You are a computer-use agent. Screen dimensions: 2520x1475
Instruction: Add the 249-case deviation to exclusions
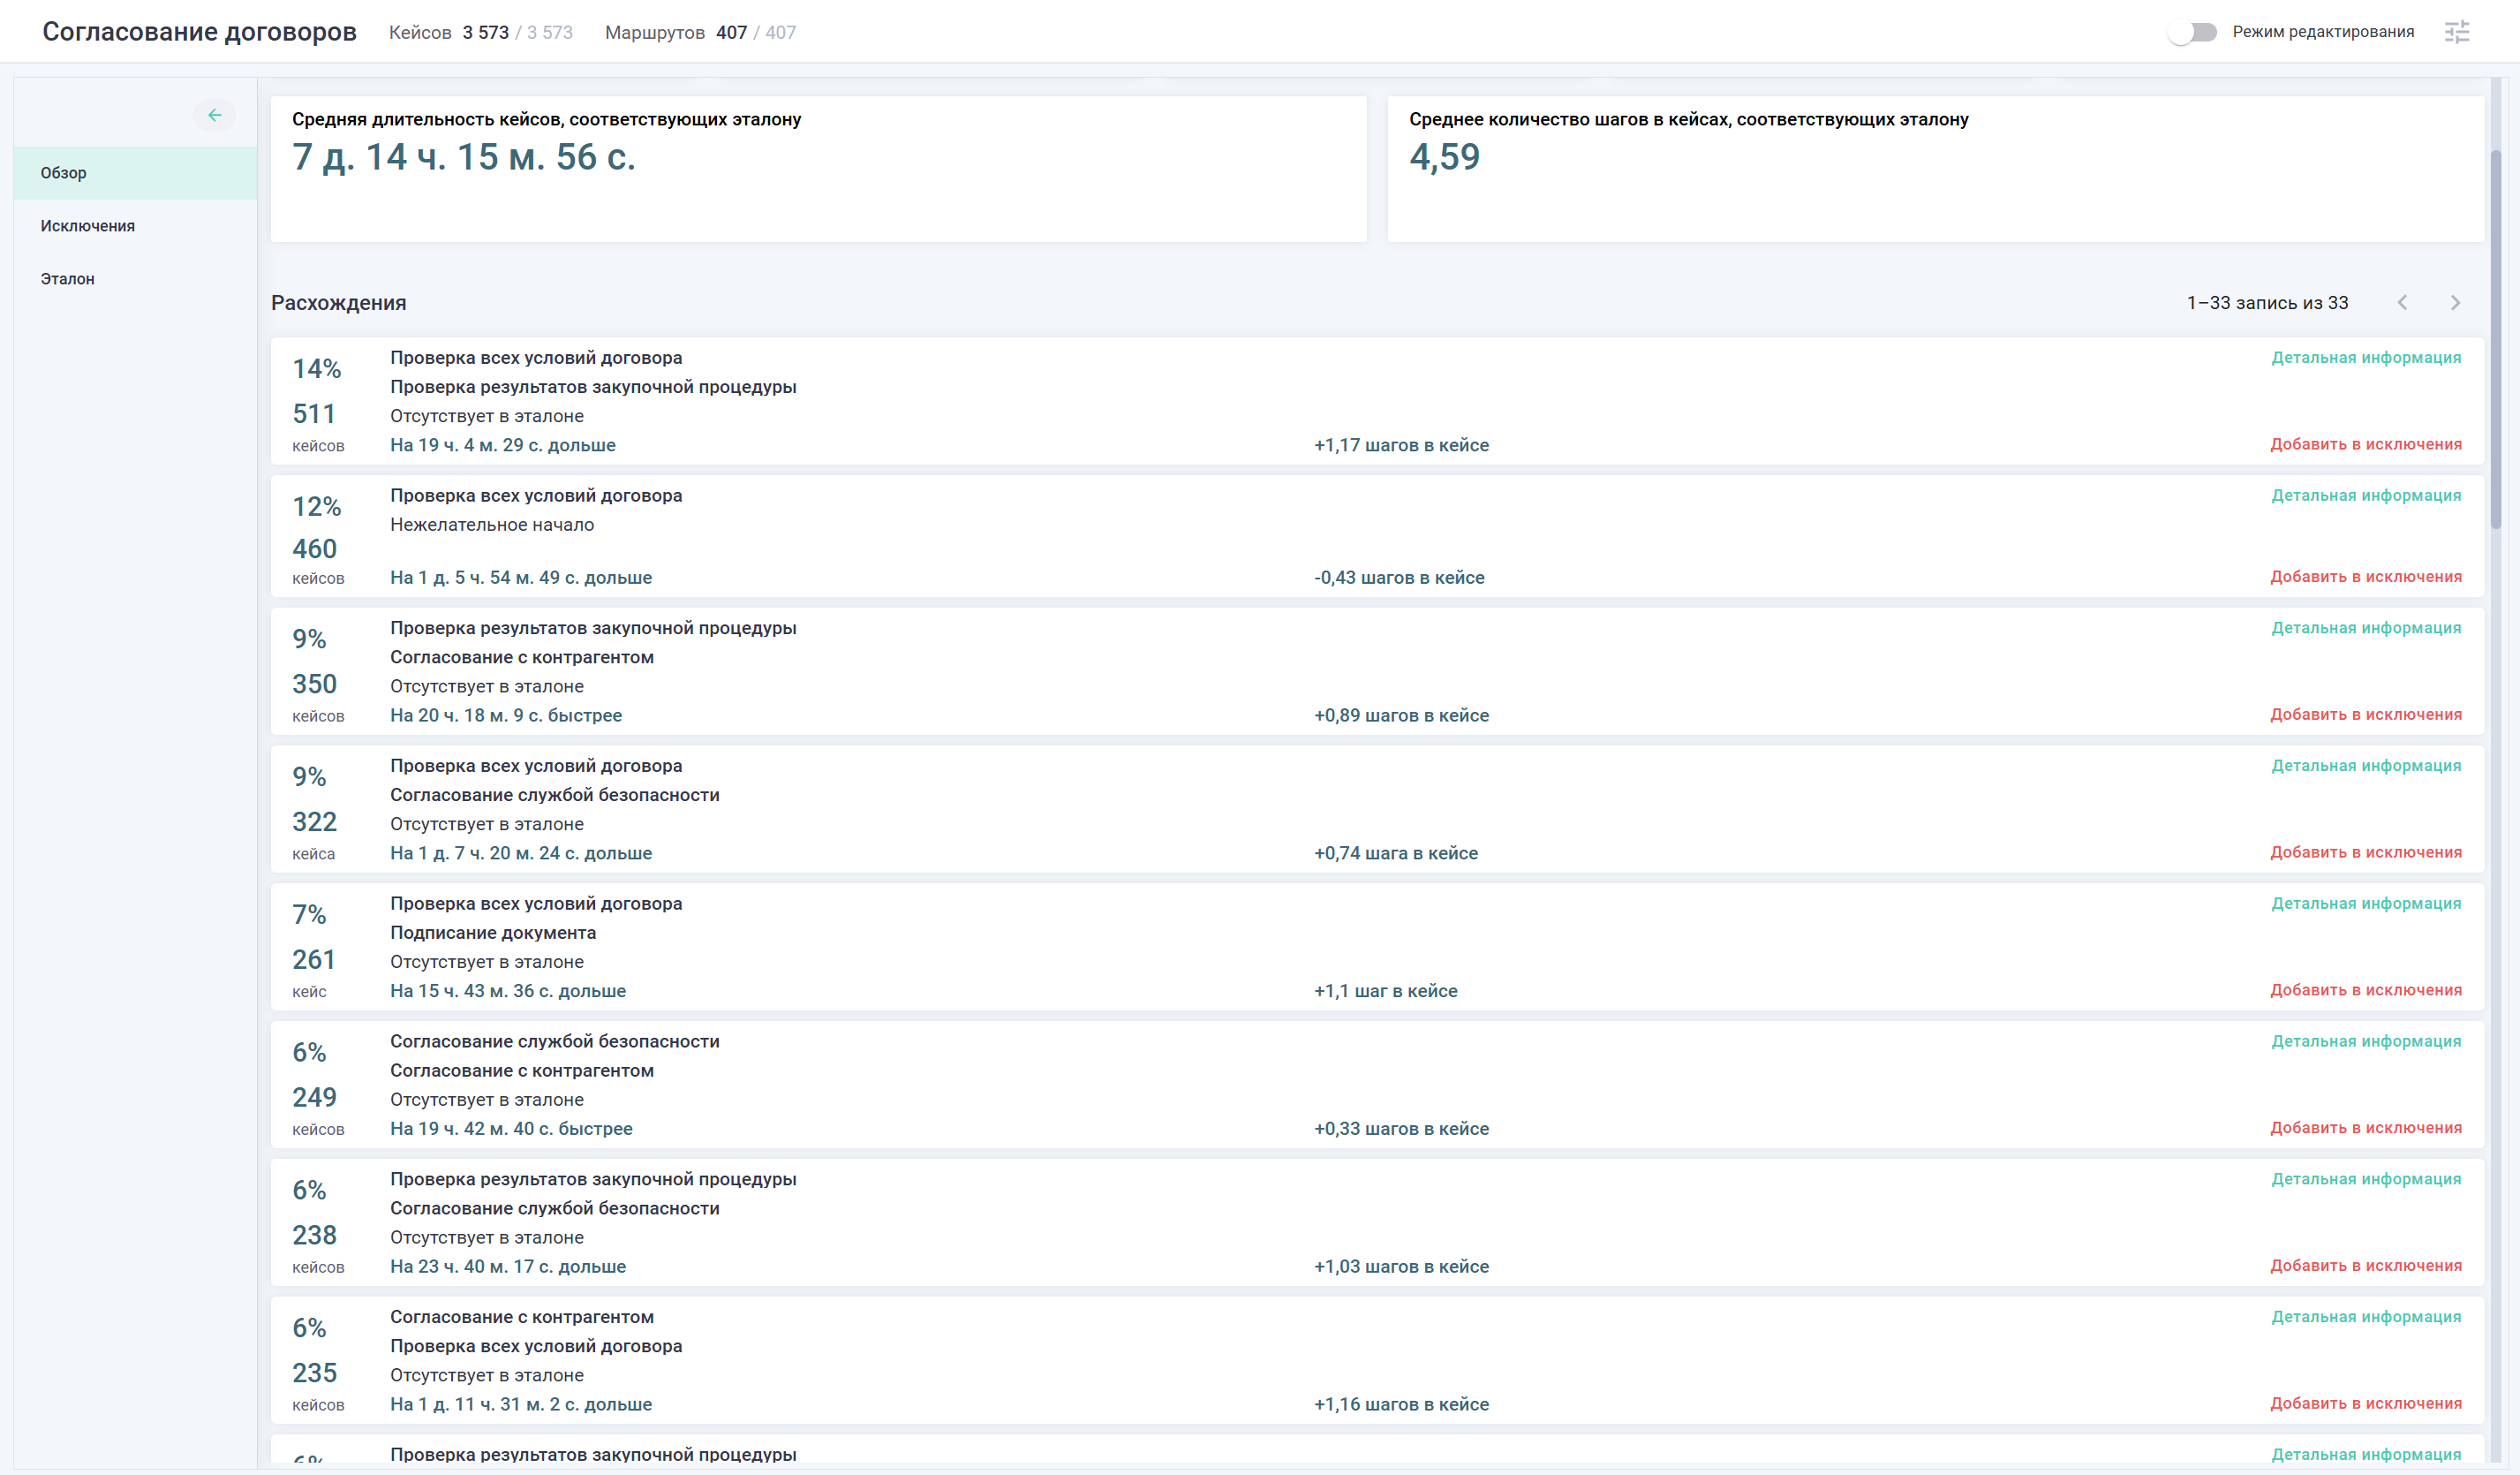2368,1128
